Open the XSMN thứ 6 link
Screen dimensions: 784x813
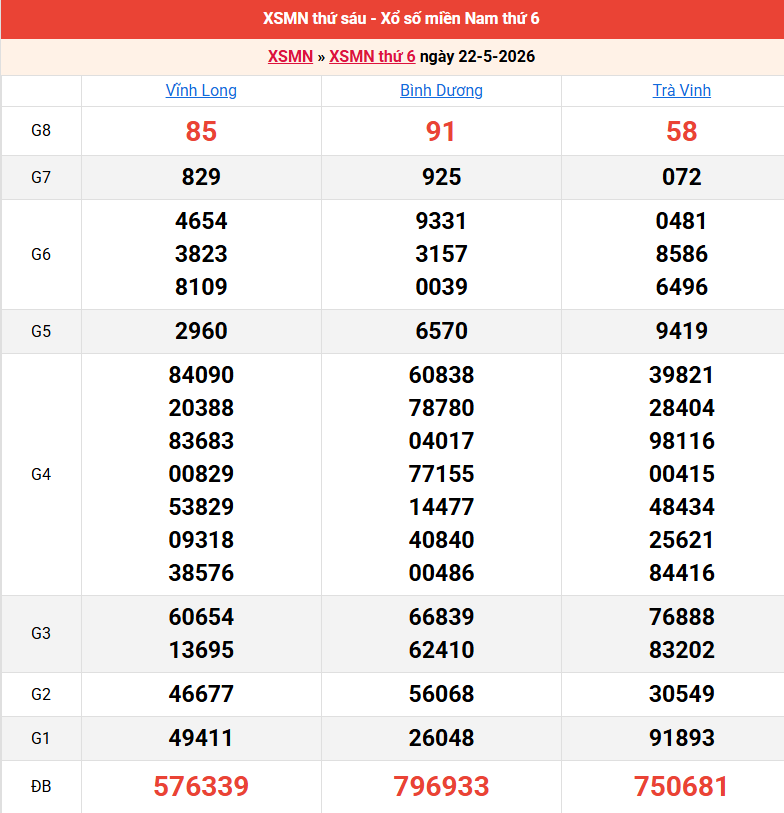[x=372, y=56]
